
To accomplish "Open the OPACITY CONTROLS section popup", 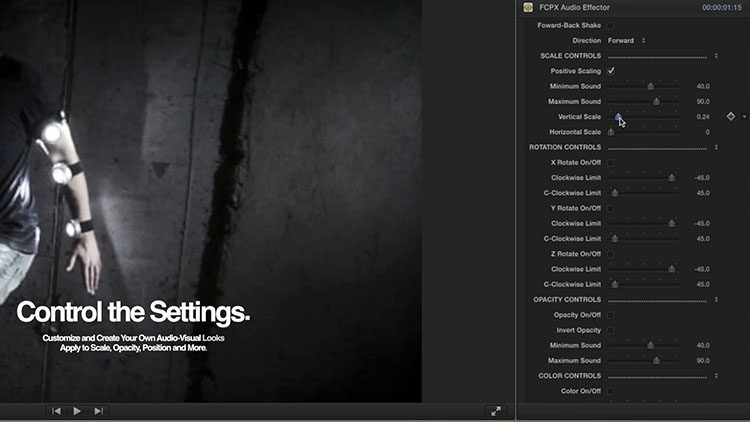I will click(x=716, y=300).
